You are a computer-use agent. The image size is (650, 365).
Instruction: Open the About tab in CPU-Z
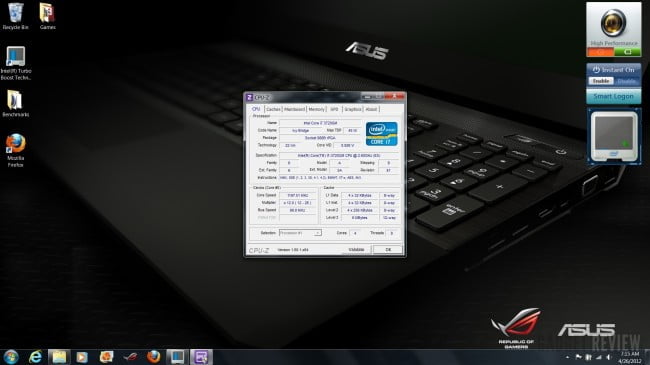(x=371, y=110)
